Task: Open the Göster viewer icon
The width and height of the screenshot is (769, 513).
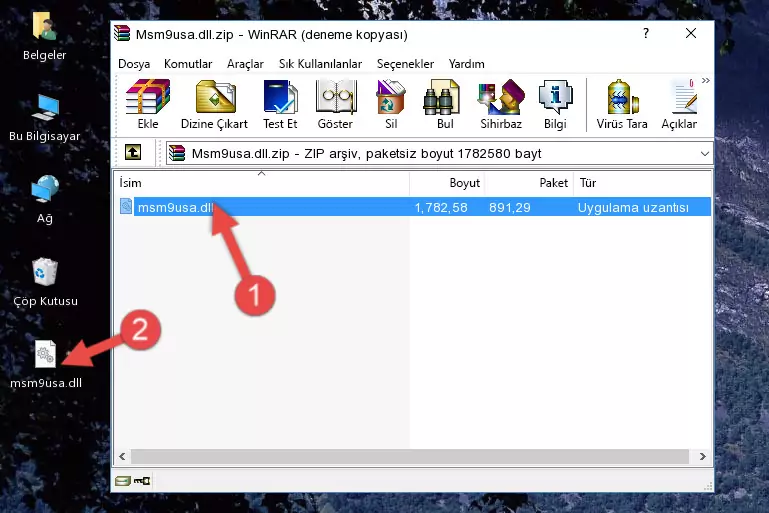Action: (x=335, y=104)
